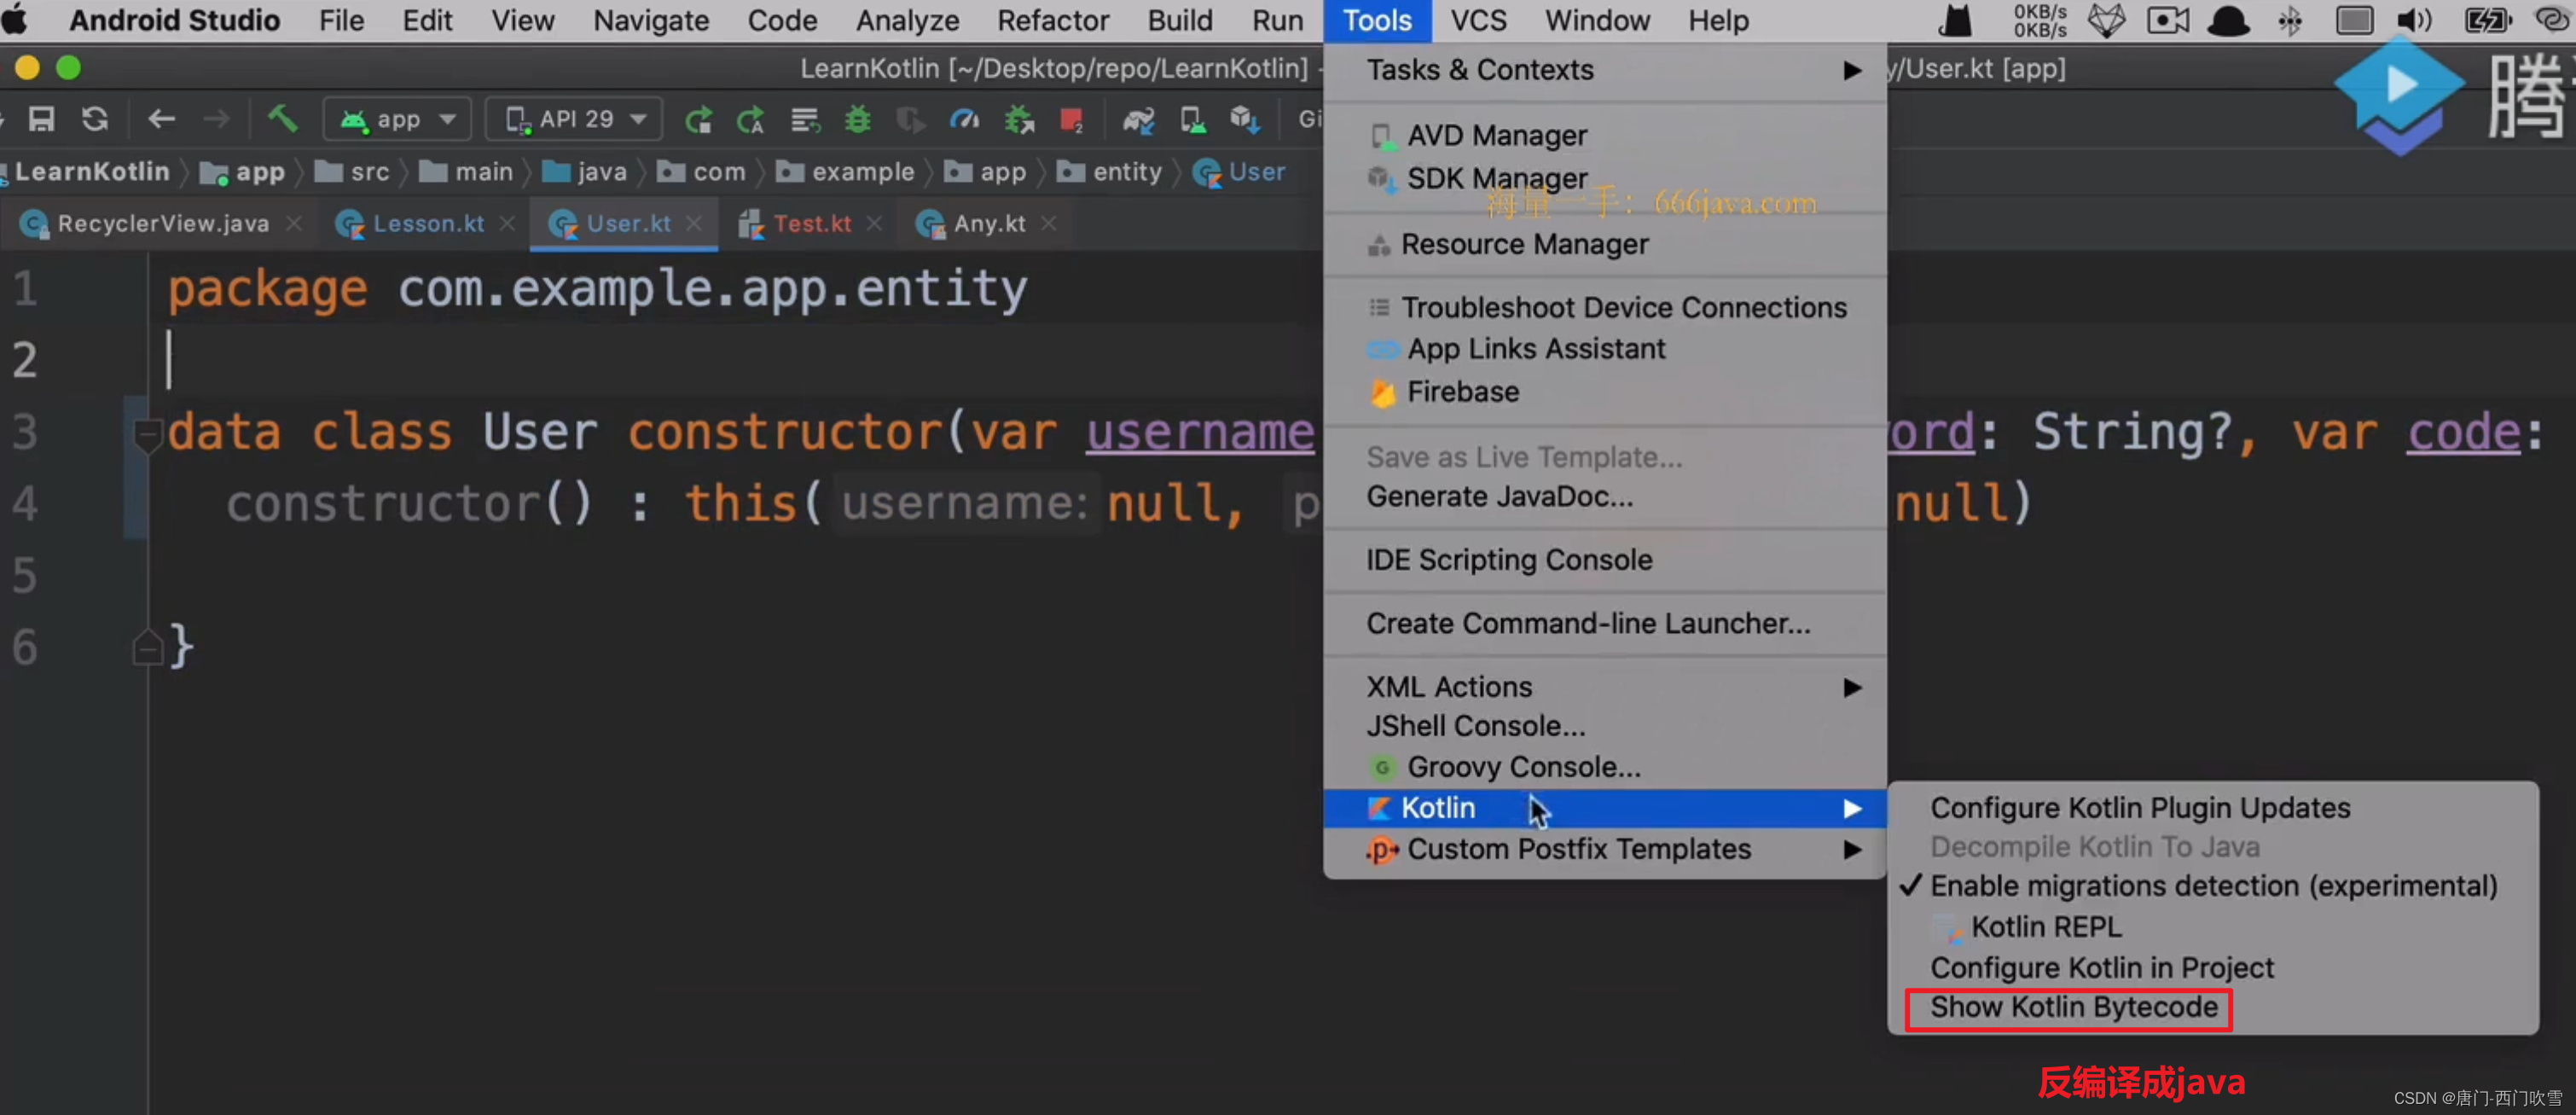Toggle Enable migrations detection (experimental)
This screenshot has width=2576, height=1115.
pos(2212,886)
